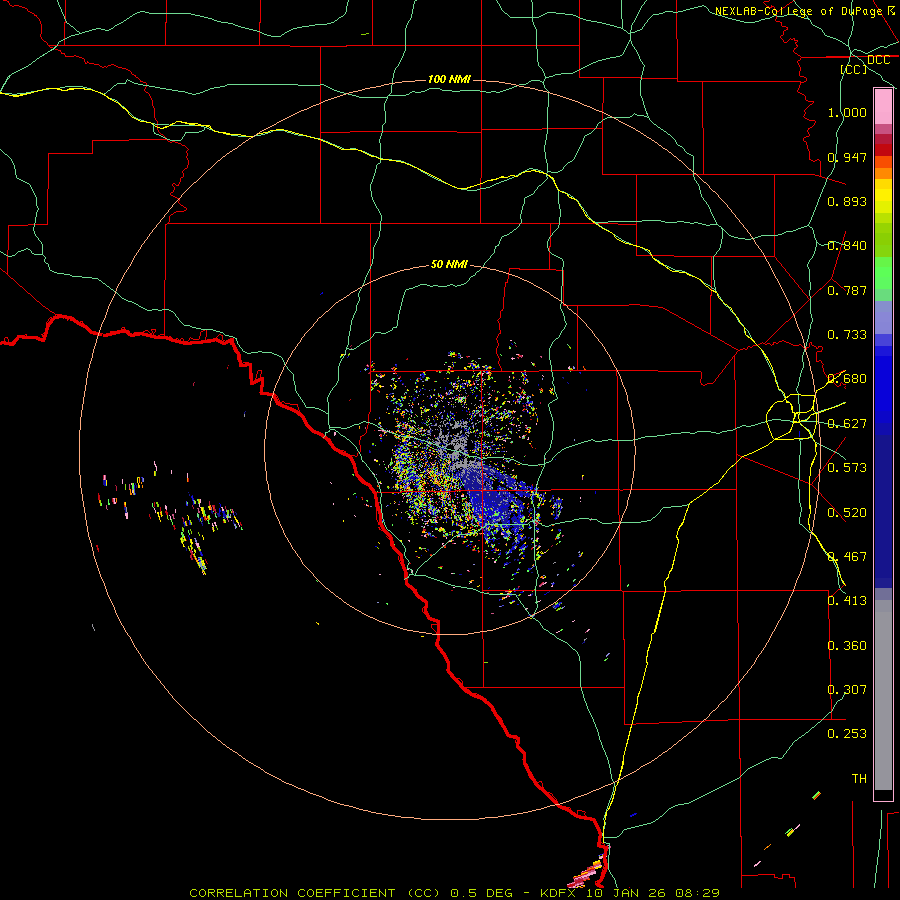Click the NEXLAB-College of DuPage label

798,10
